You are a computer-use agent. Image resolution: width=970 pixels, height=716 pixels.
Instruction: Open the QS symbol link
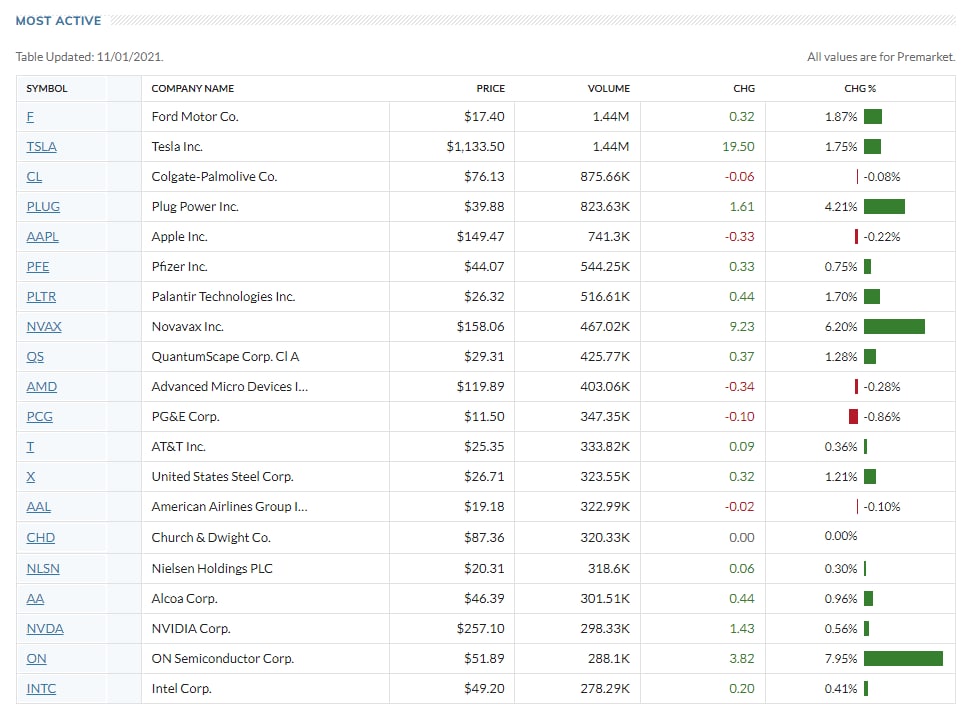pos(35,357)
